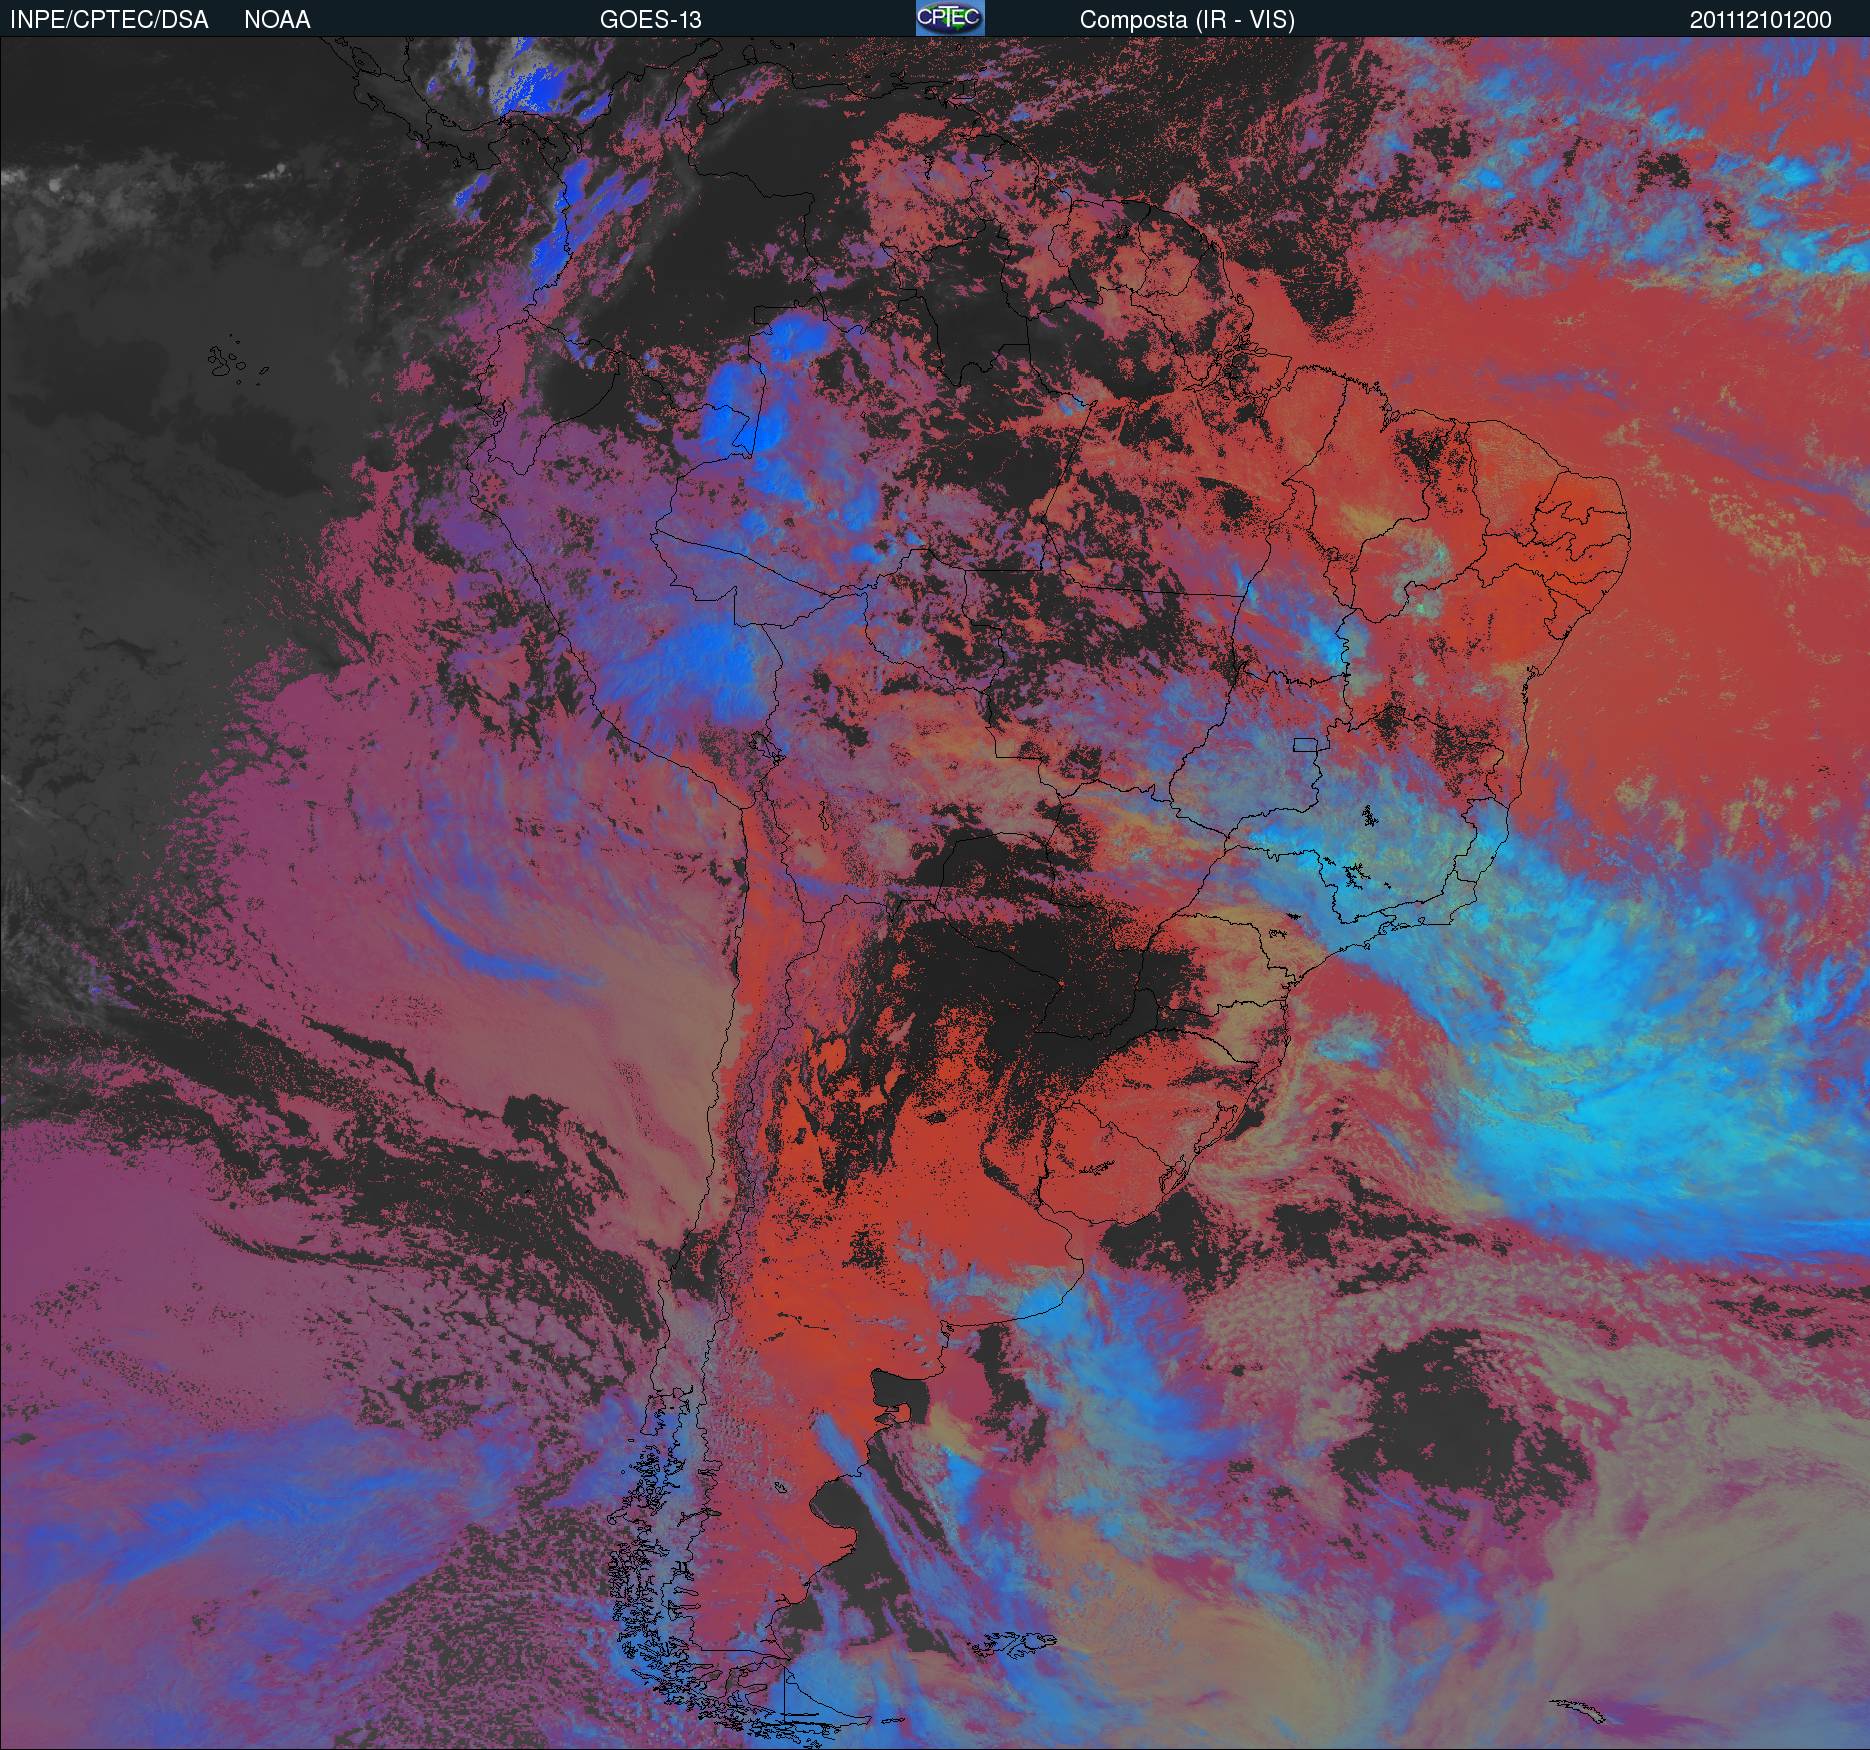This screenshot has width=1870, height=1750.
Task: Select the INPE/CPTEC/DSA header text
Action: pos(109,20)
